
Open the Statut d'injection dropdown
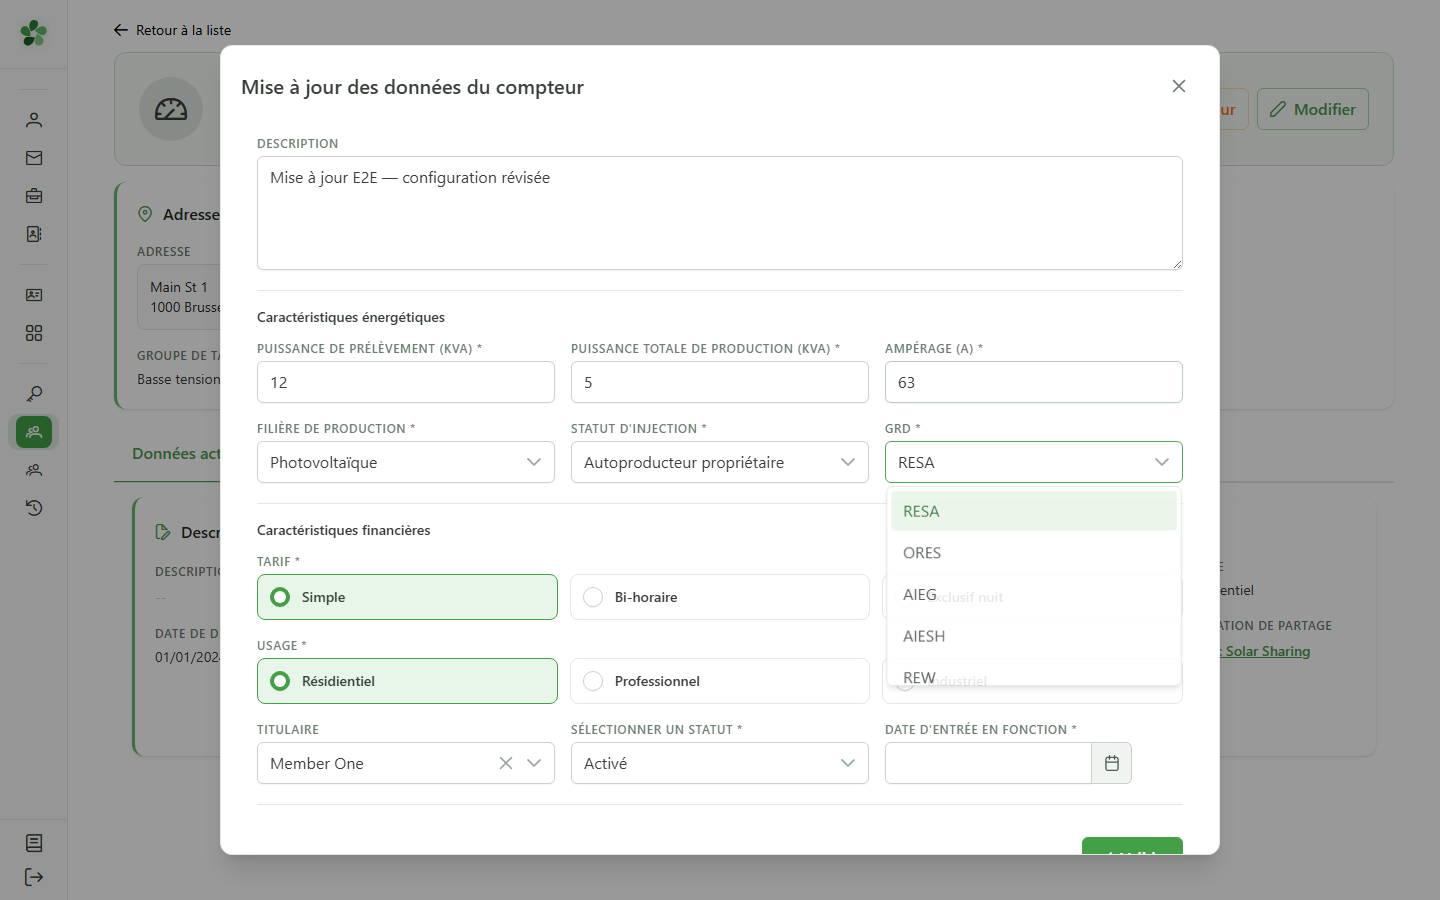[720, 462]
